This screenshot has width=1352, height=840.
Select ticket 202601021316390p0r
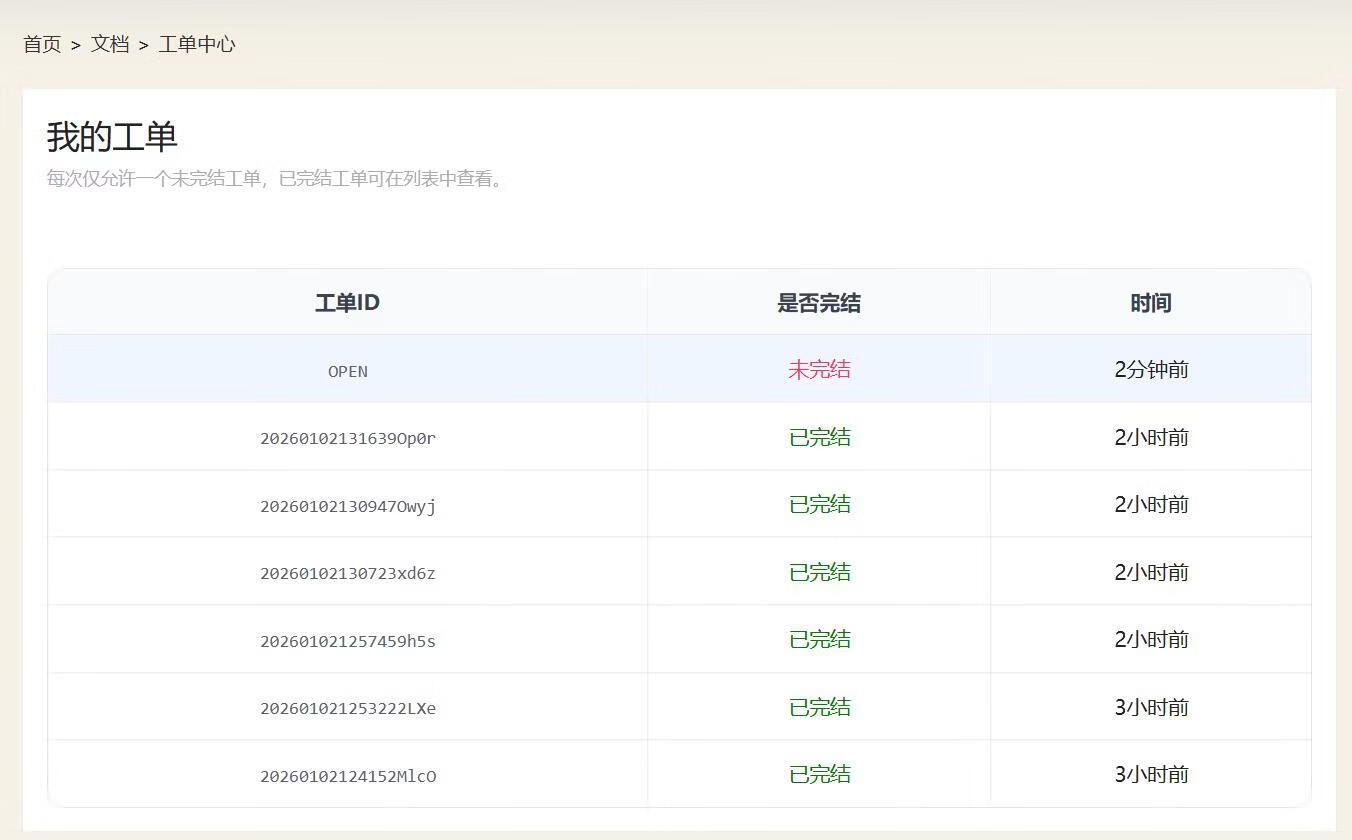347,437
